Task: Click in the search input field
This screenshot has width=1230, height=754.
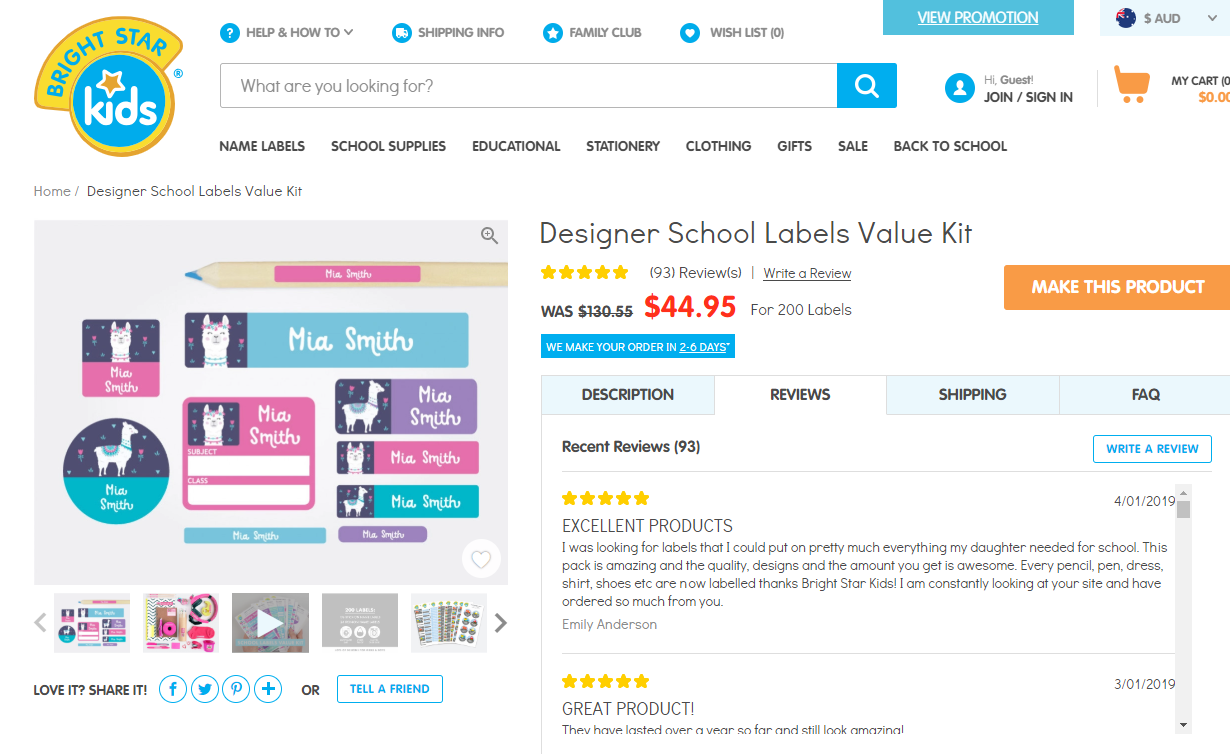Action: pyautogui.click(x=528, y=86)
